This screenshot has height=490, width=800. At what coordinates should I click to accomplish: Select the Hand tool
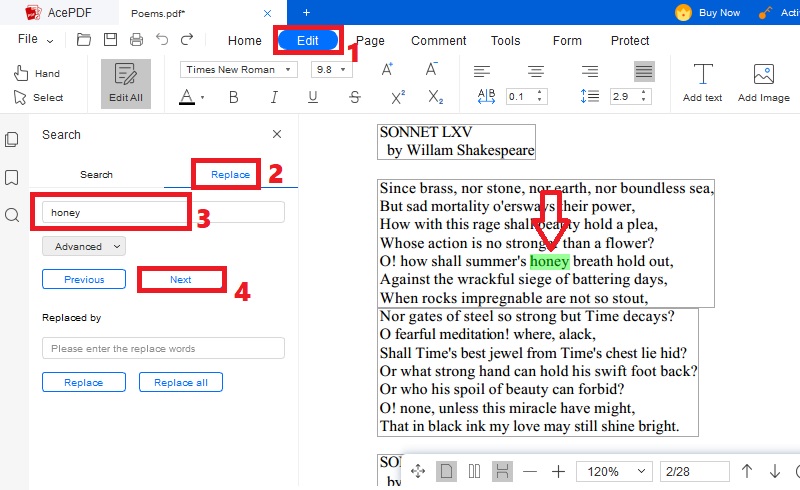pos(37,74)
